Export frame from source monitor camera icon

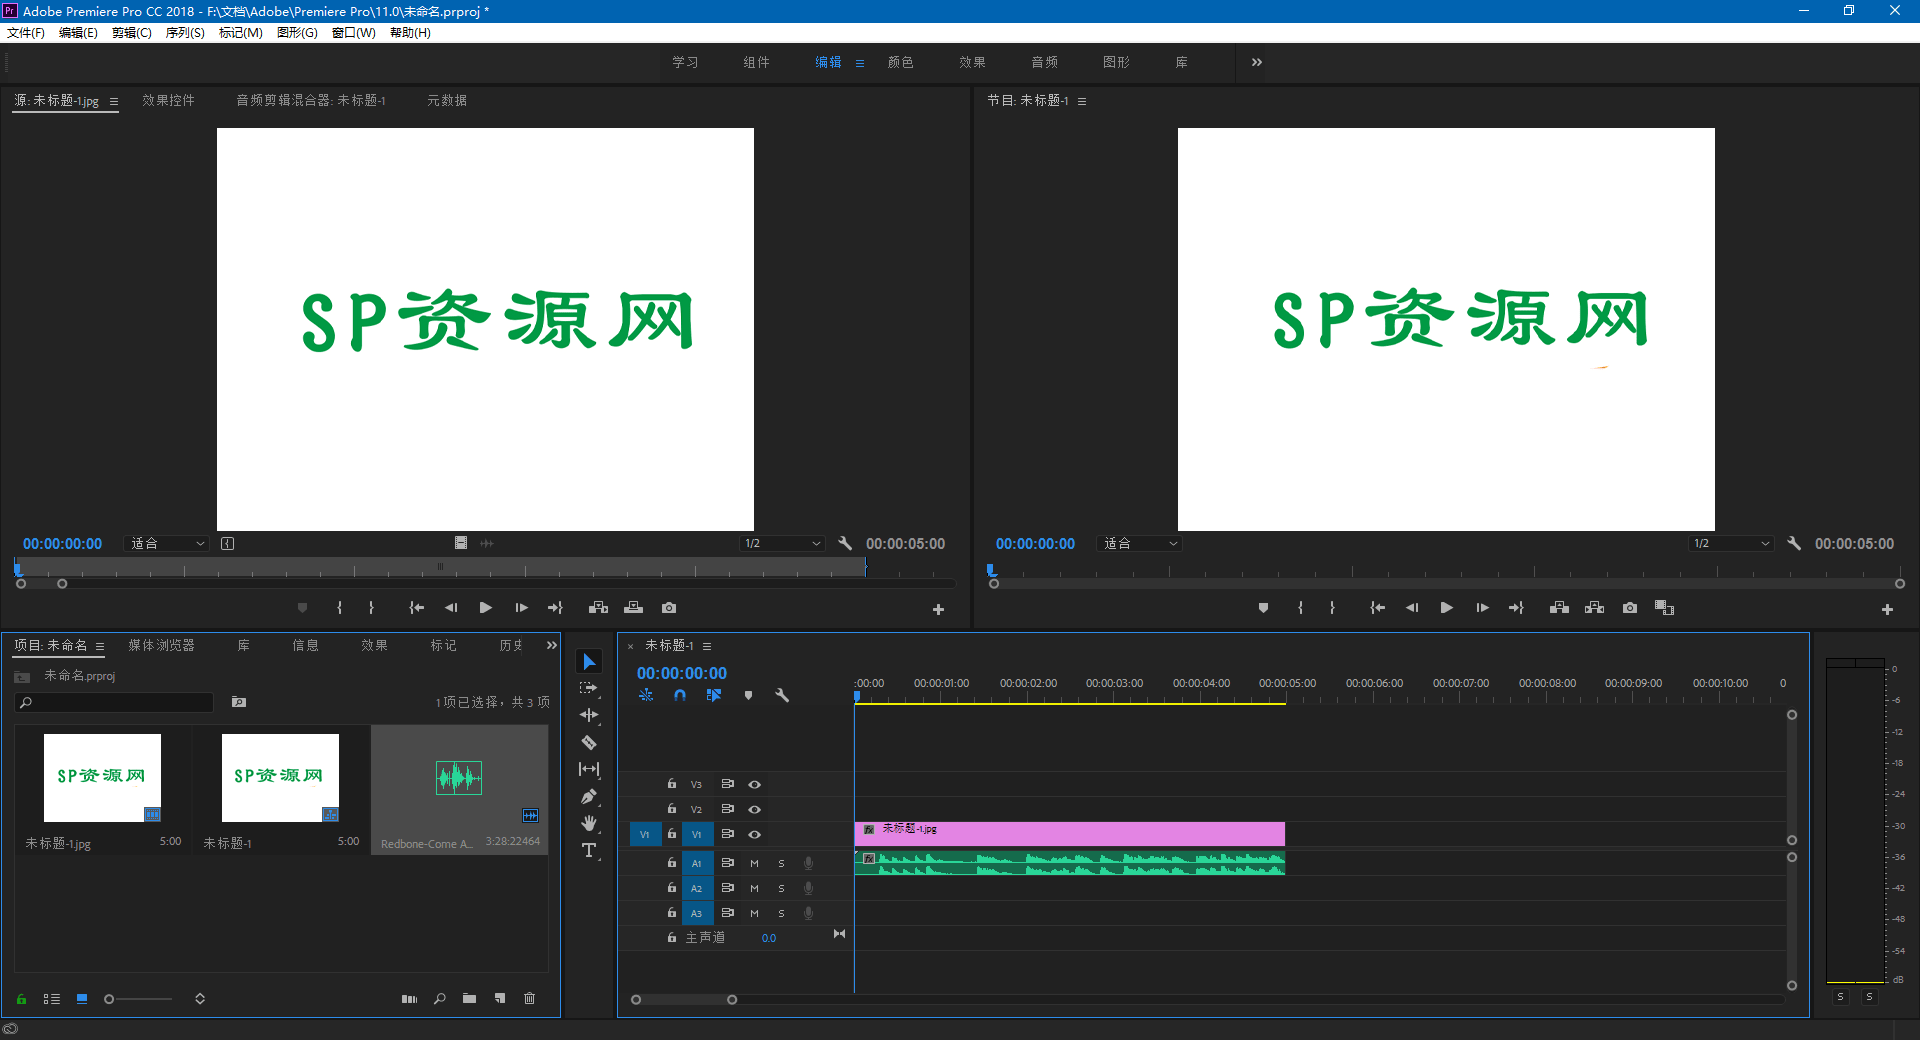coord(669,608)
